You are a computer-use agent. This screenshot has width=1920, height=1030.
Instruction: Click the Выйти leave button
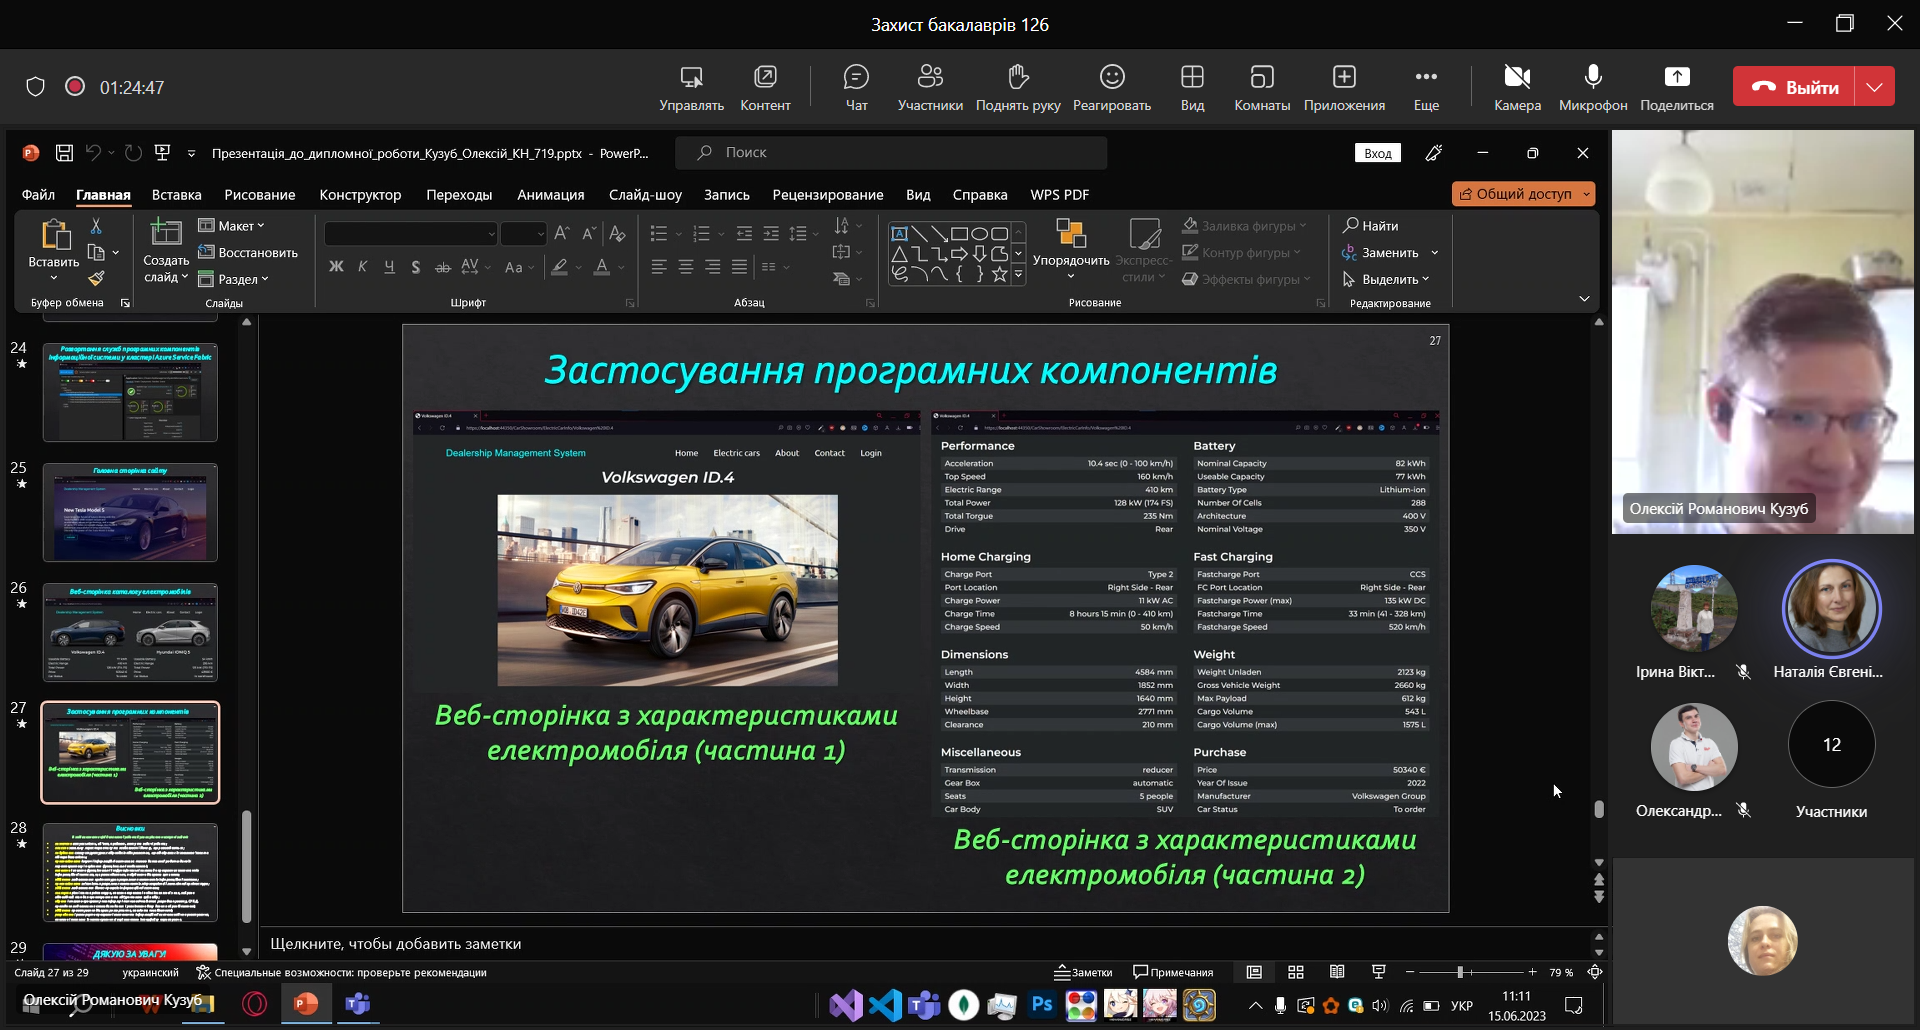tap(1794, 87)
